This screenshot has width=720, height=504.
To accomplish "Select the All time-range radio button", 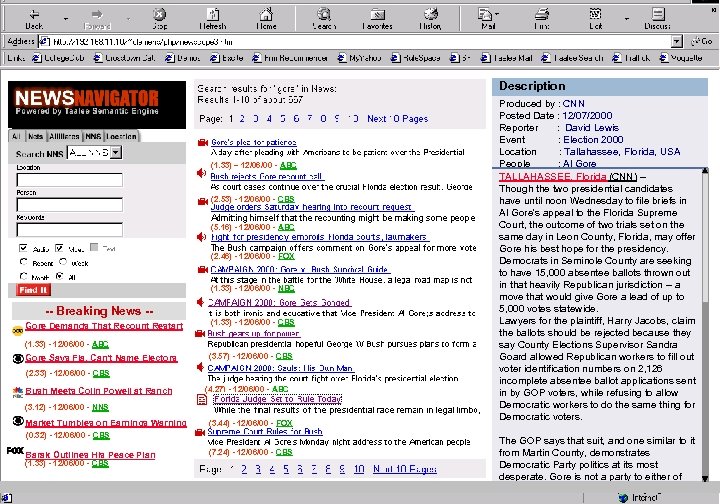I will tap(59, 276).
